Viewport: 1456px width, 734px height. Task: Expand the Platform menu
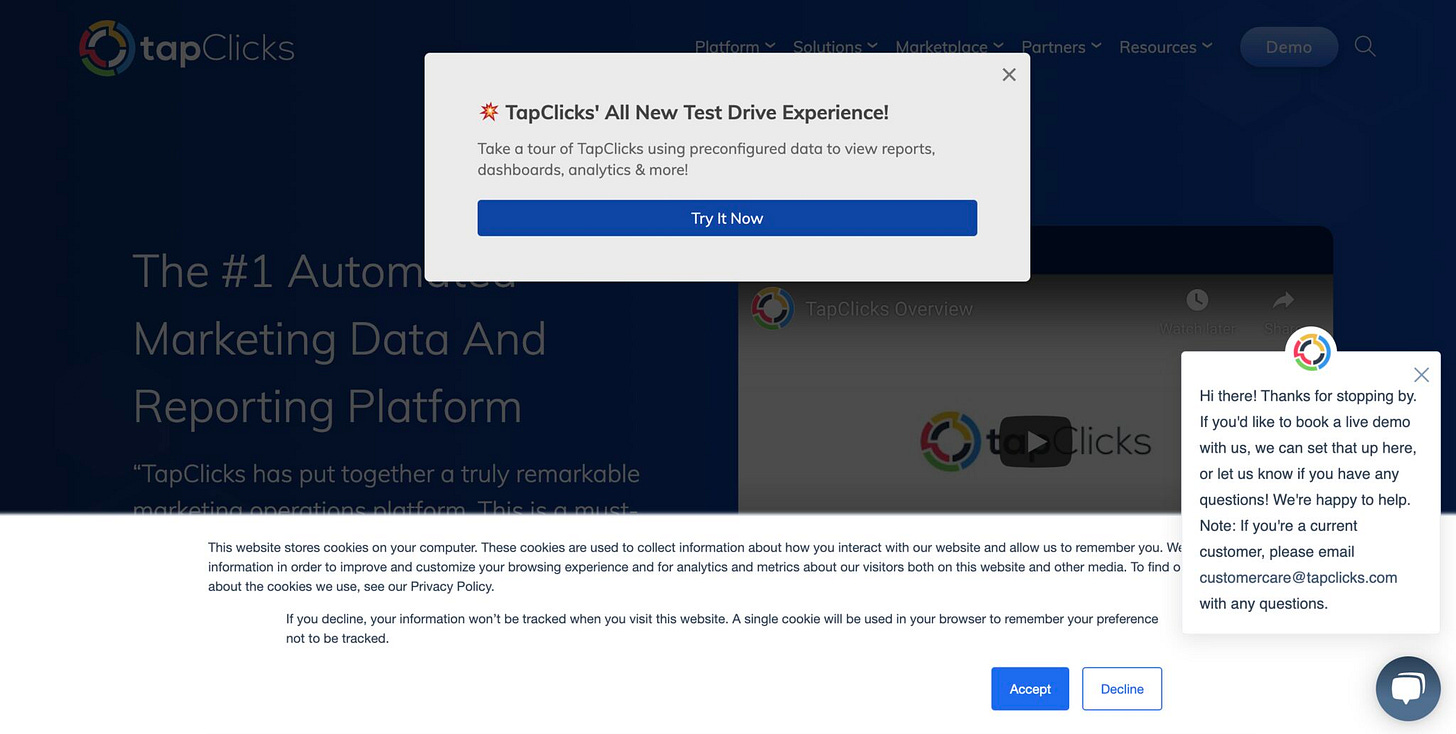coord(735,47)
